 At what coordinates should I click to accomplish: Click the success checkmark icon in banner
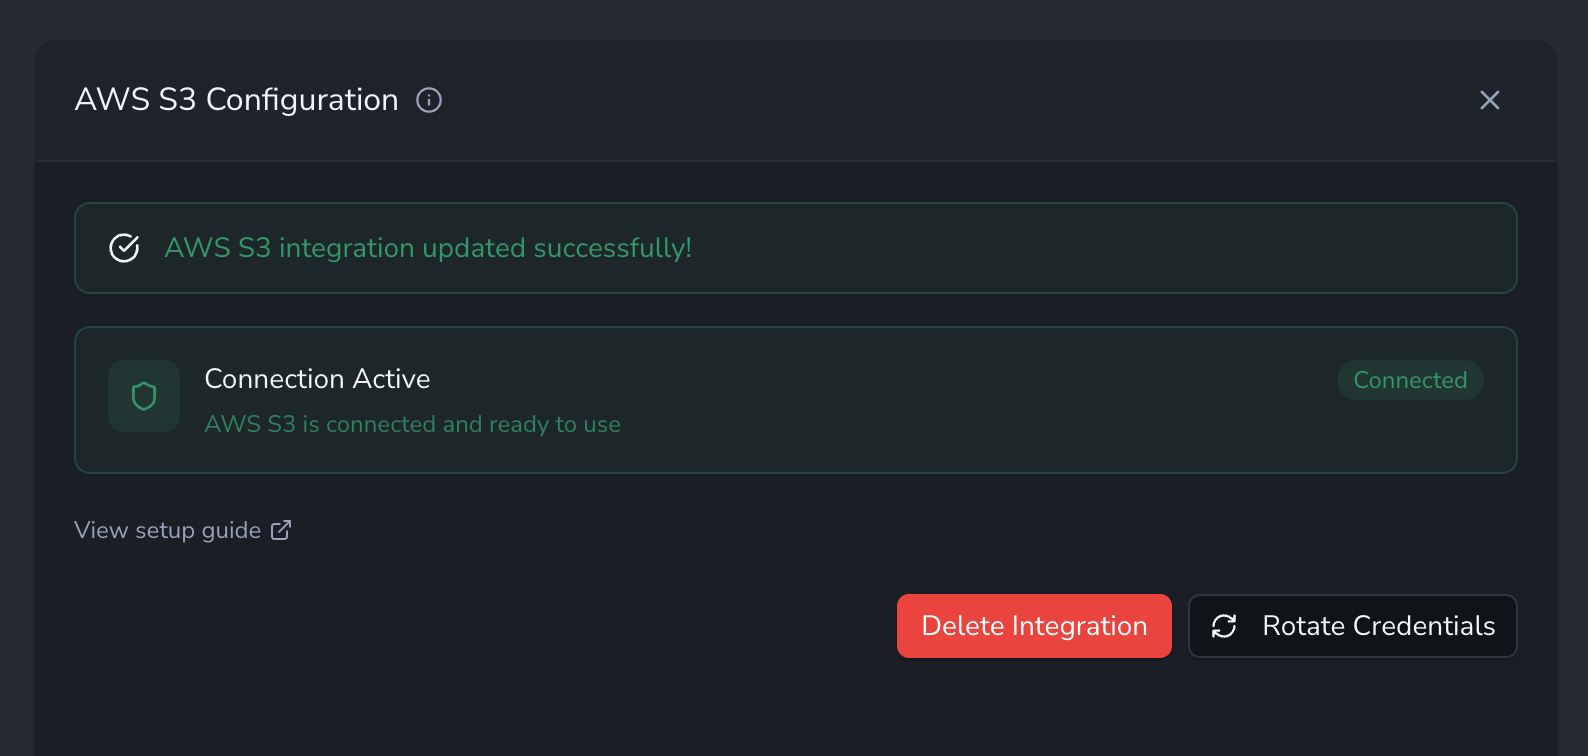pos(124,248)
